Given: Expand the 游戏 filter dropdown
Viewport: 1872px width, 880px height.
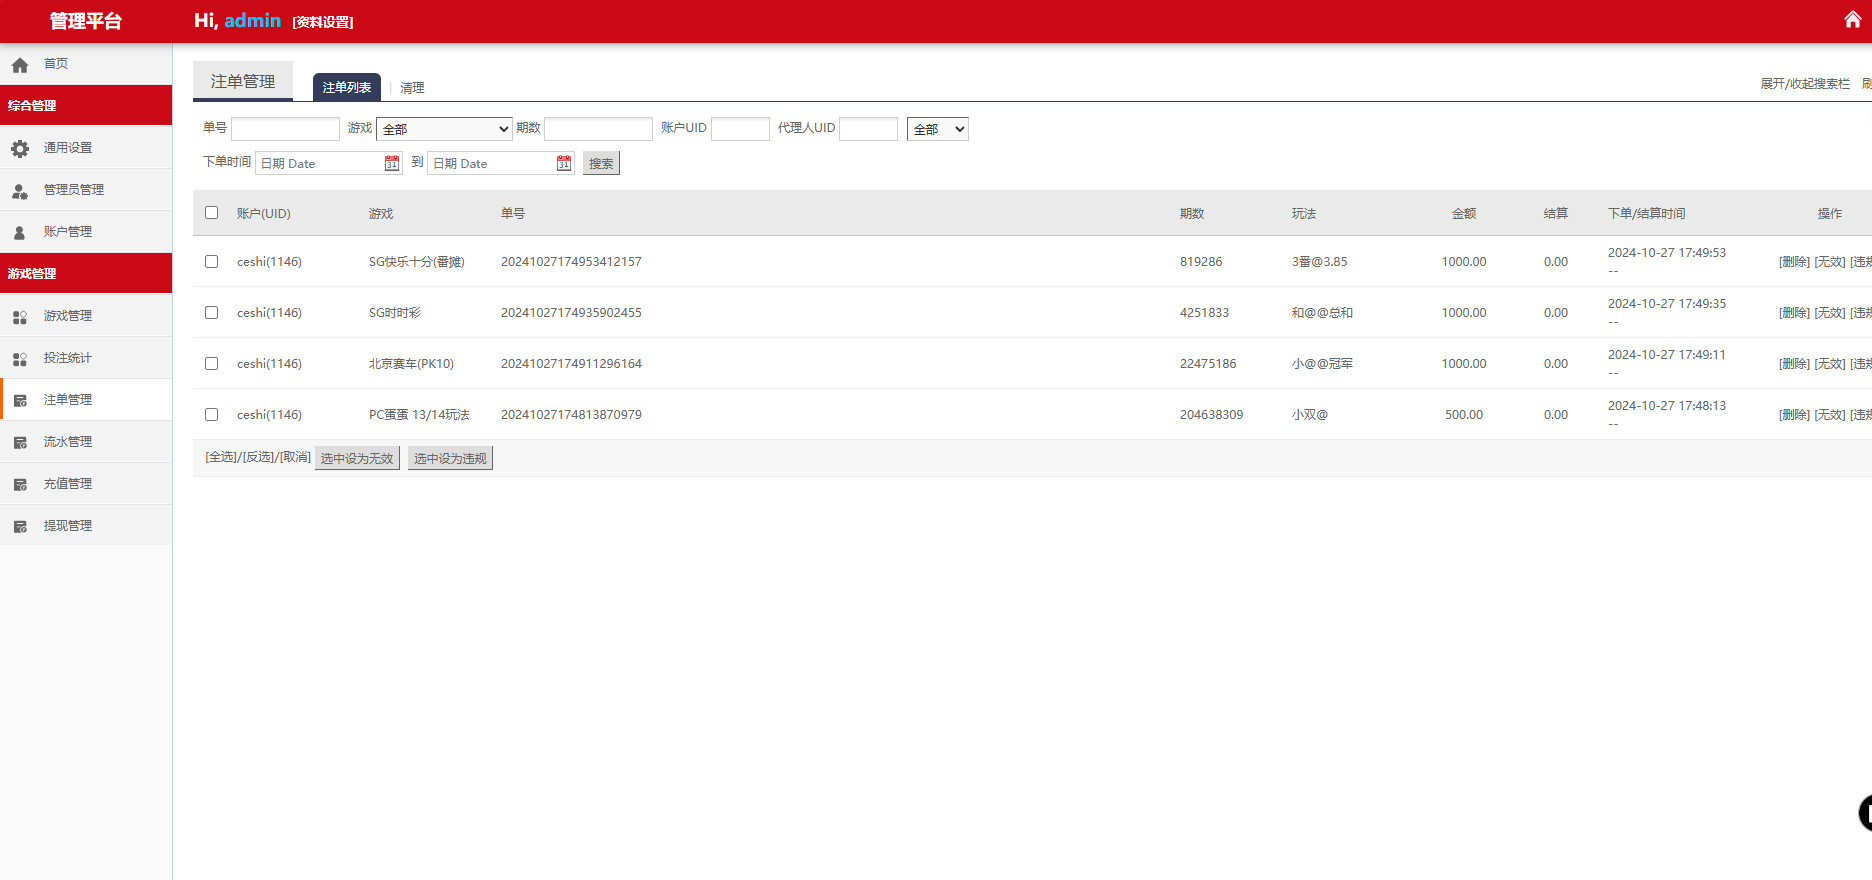Looking at the screenshot, I should 444,129.
